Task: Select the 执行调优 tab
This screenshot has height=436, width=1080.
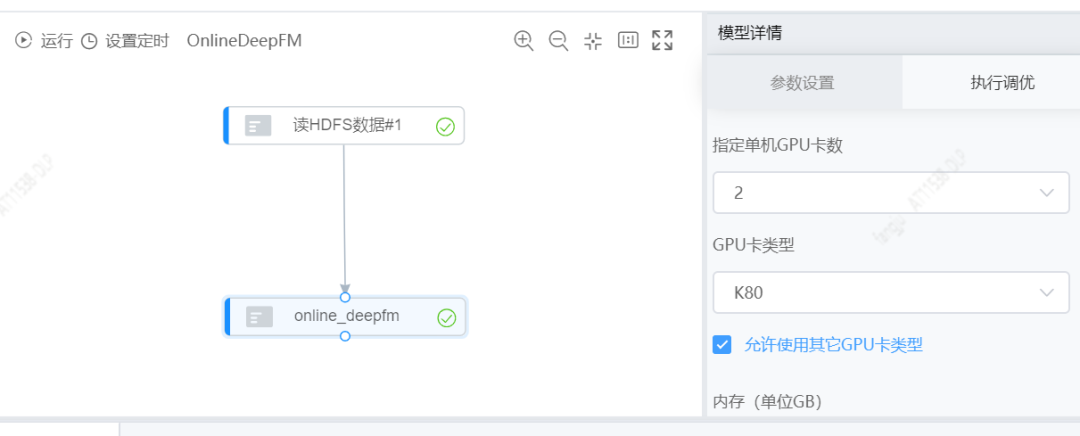Action: pyautogui.click(x=1001, y=83)
